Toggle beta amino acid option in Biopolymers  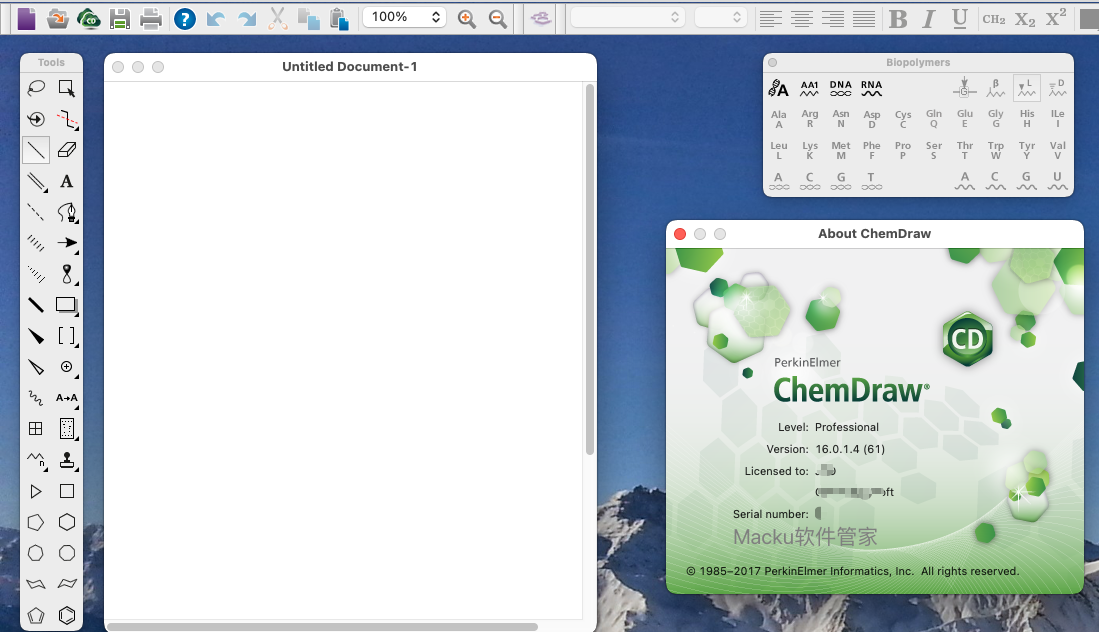[x=995, y=88]
